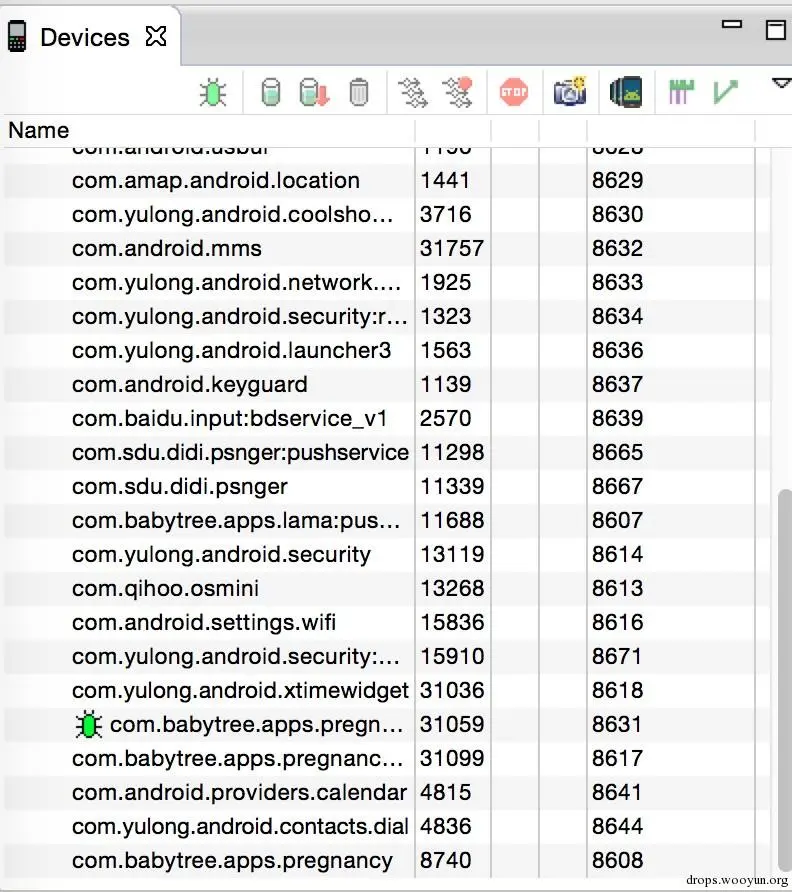Screen dimensions: 792x892
Task: Select process com.android.keyguard
Action: click(189, 385)
